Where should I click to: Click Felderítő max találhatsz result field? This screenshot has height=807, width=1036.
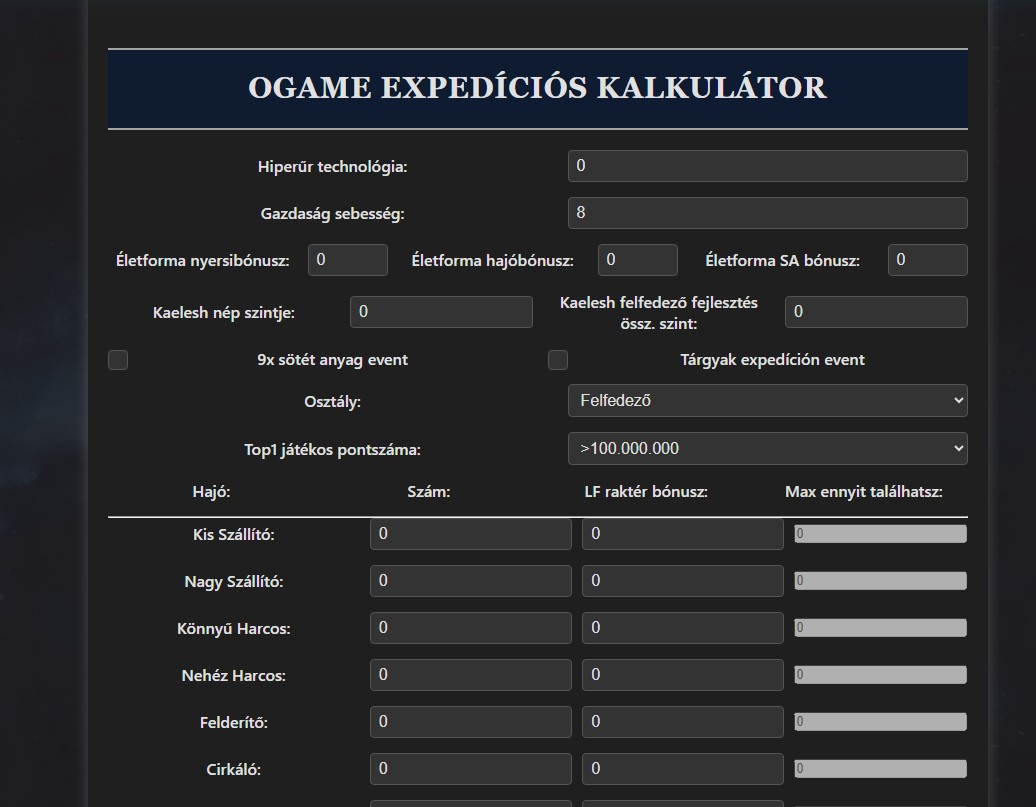(x=880, y=722)
